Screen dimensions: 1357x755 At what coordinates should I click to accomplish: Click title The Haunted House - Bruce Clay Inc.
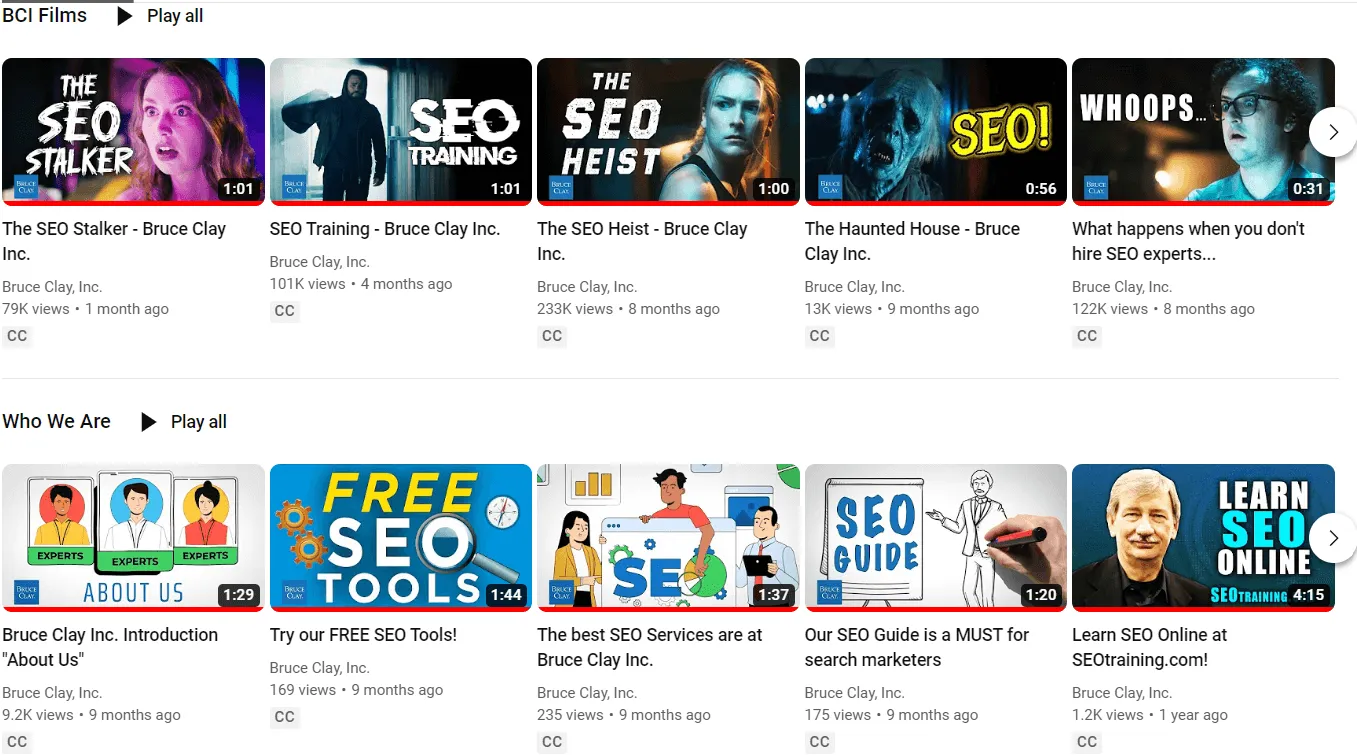tap(912, 241)
